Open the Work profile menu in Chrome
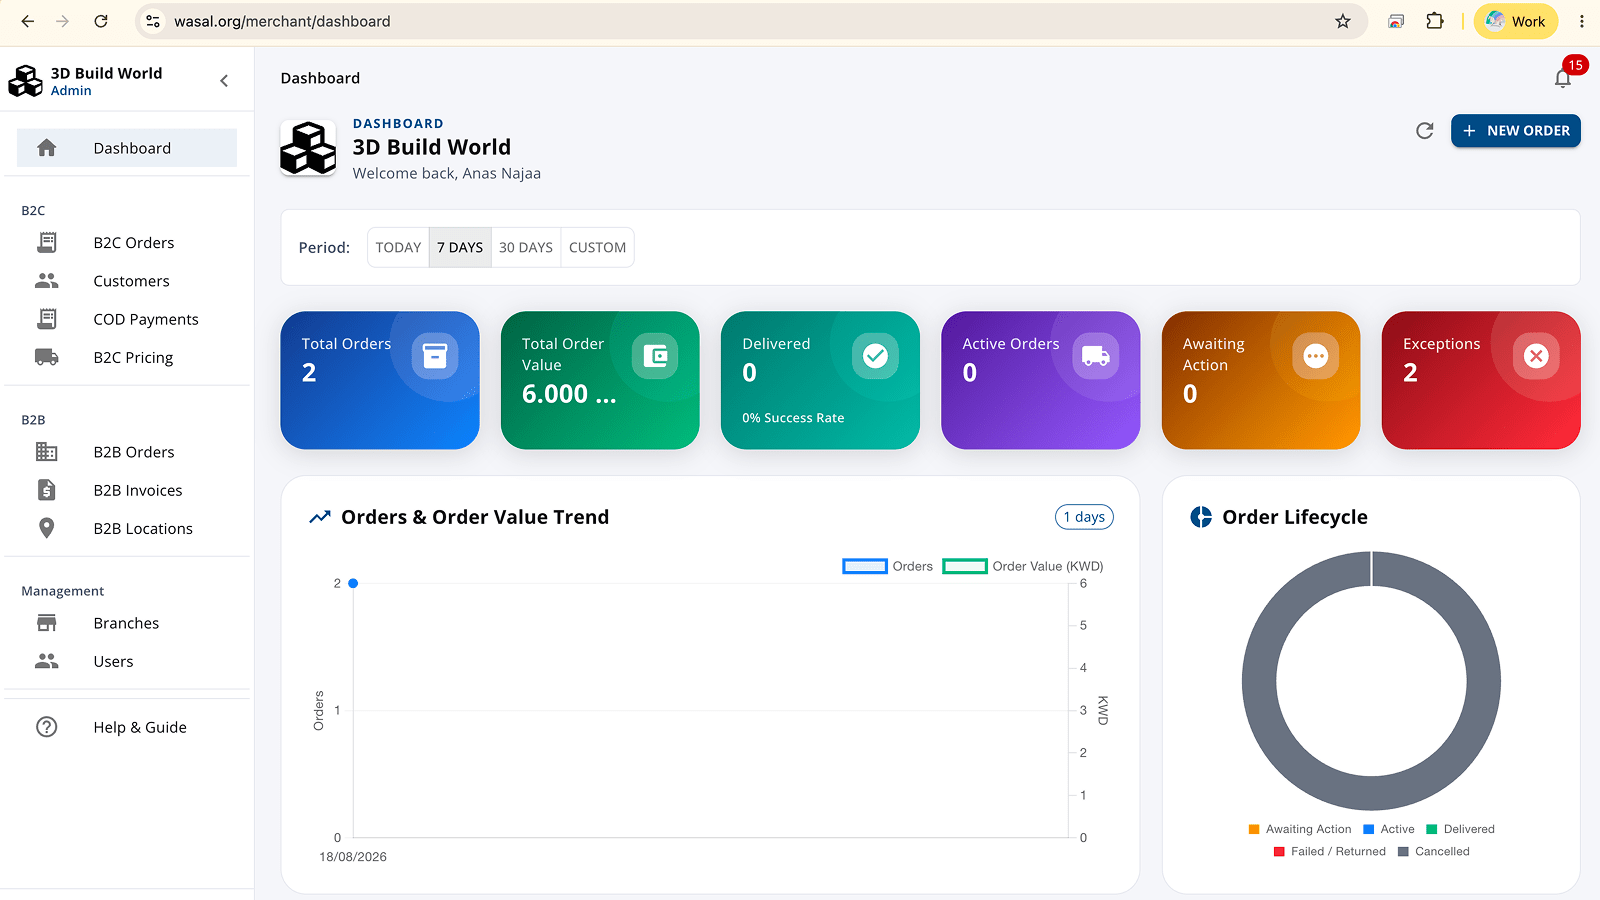Screen dimensions: 1600x900 tap(1515, 21)
